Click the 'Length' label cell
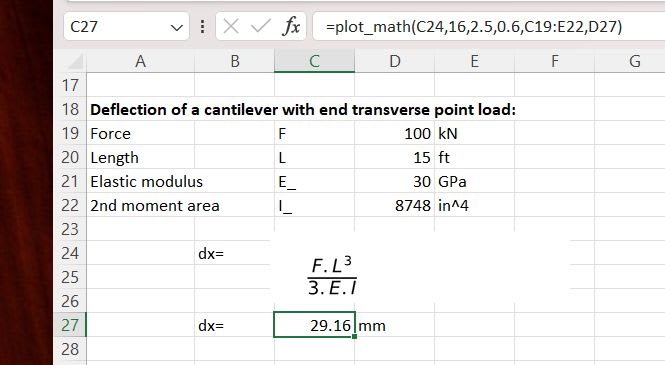 pyautogui.click(x=140, y=157)
